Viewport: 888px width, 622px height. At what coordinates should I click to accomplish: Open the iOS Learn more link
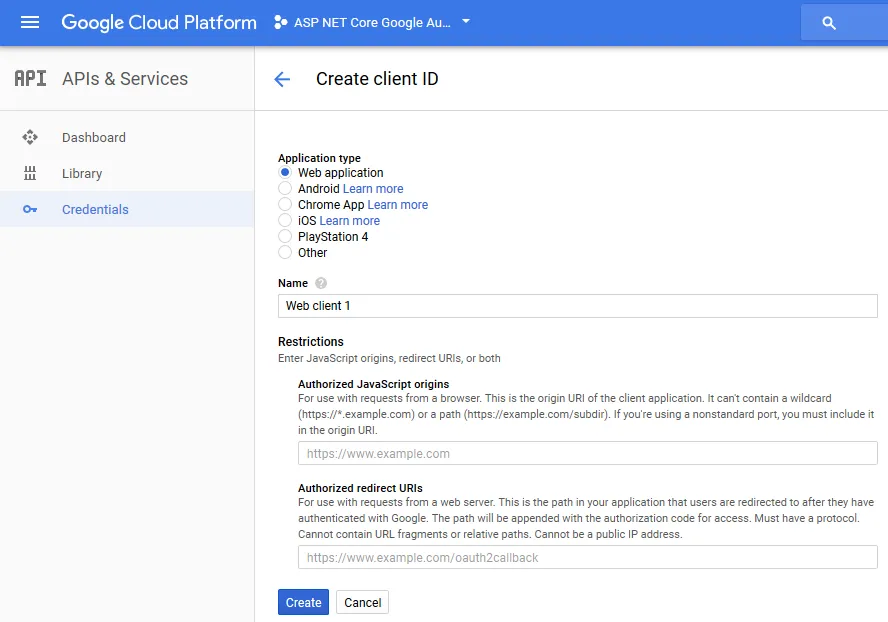click(x=349, y=221)
